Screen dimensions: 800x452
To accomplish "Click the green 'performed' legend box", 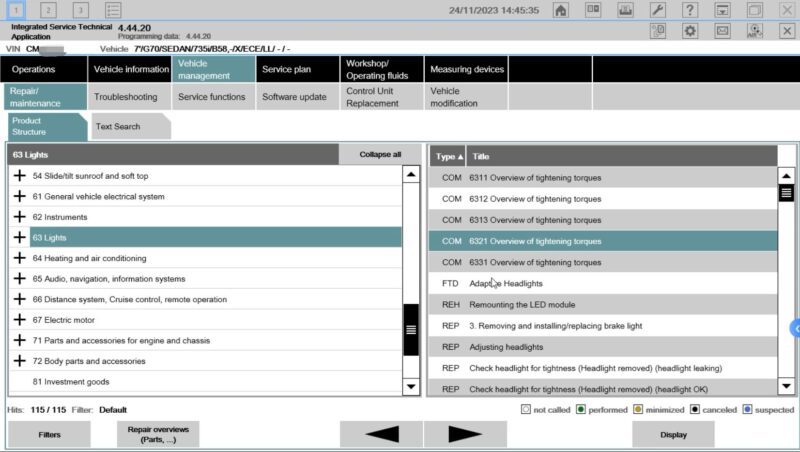I will coord(581,410).
